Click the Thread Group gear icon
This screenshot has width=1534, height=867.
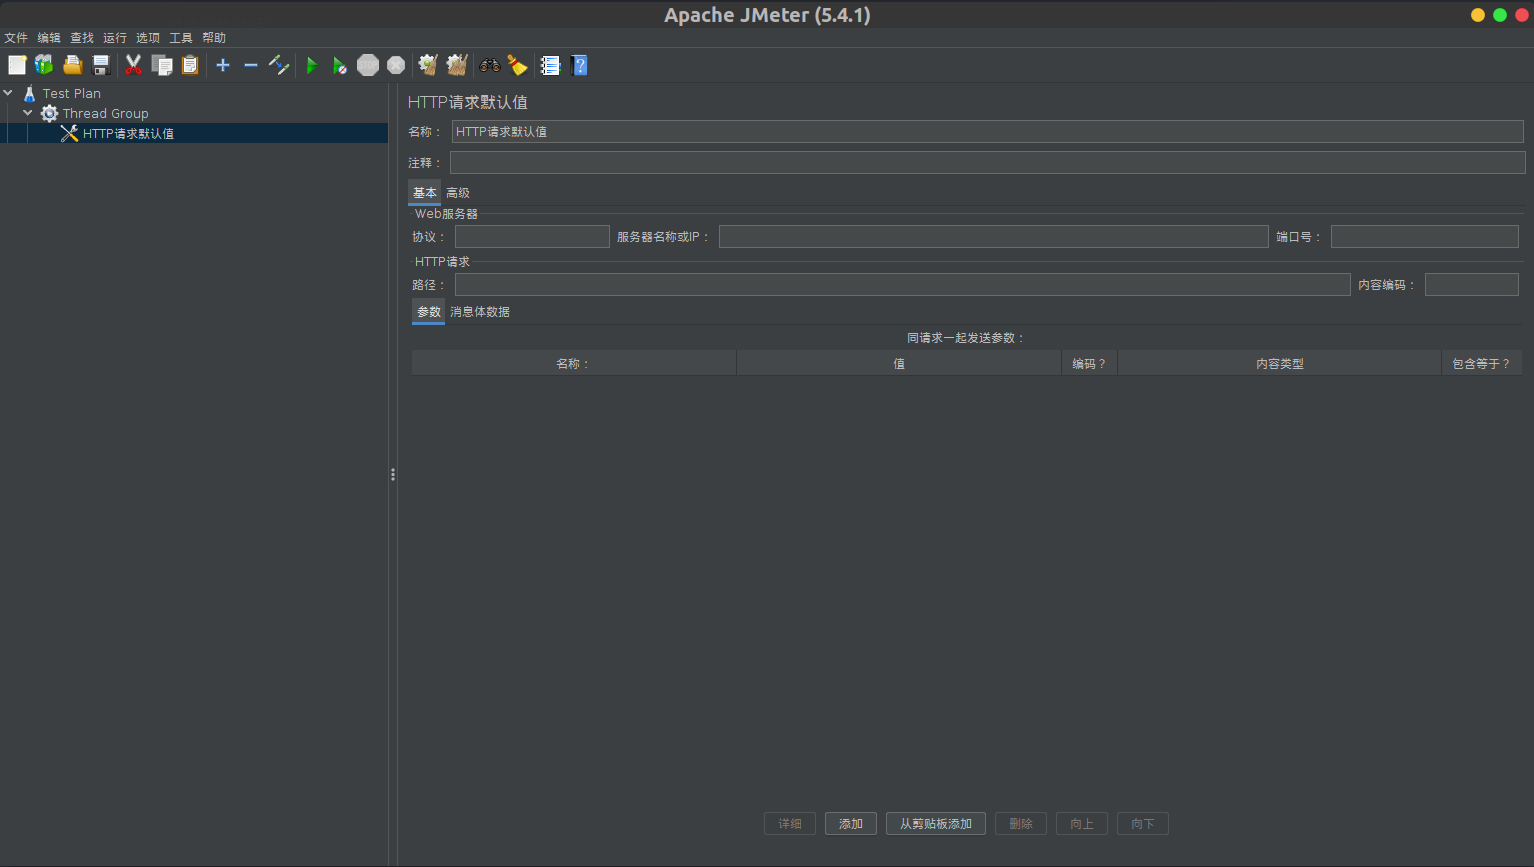[x=49, y=113]
